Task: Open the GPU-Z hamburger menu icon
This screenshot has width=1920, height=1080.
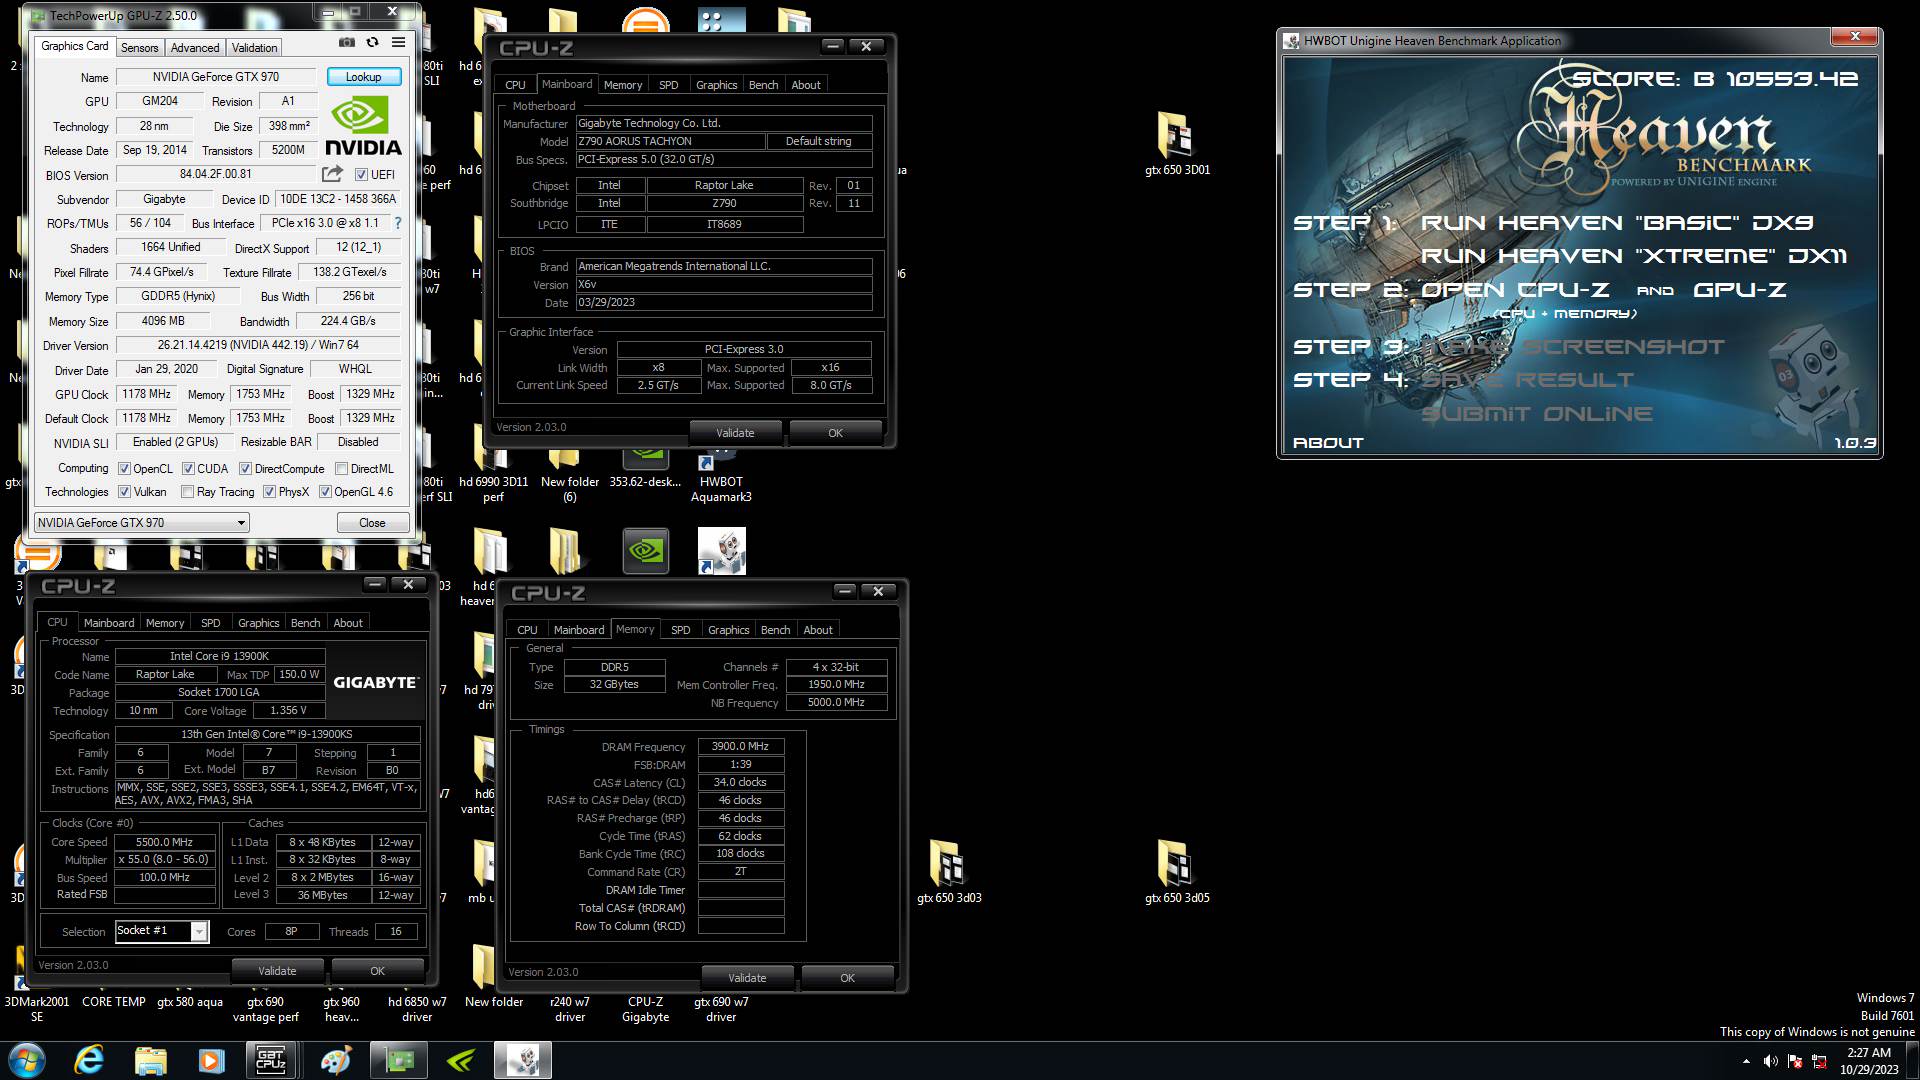Action: pyautogui.click(x=398, y=43)
